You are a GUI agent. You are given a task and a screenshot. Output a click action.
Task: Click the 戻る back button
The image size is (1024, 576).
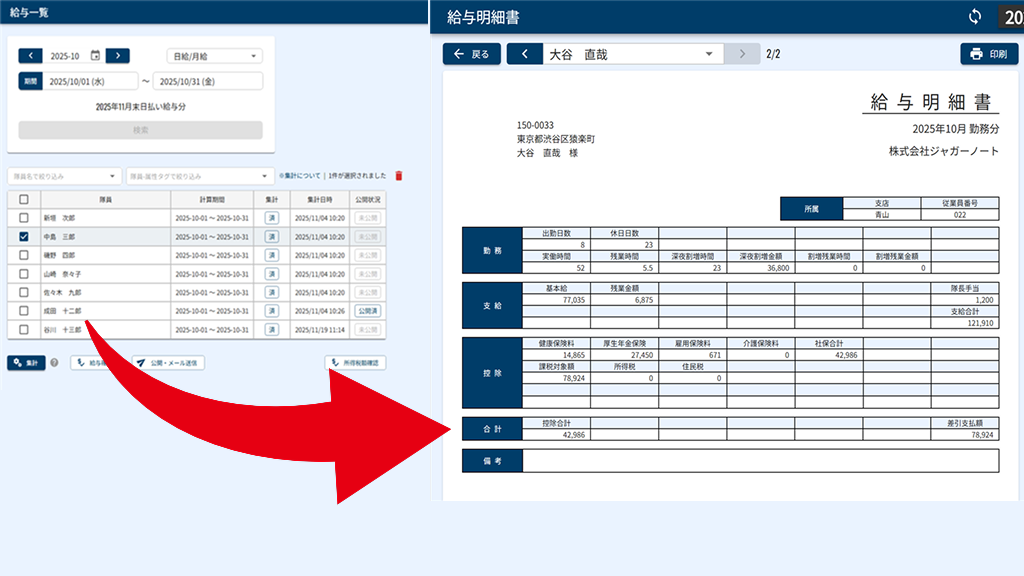click(472, 54)
